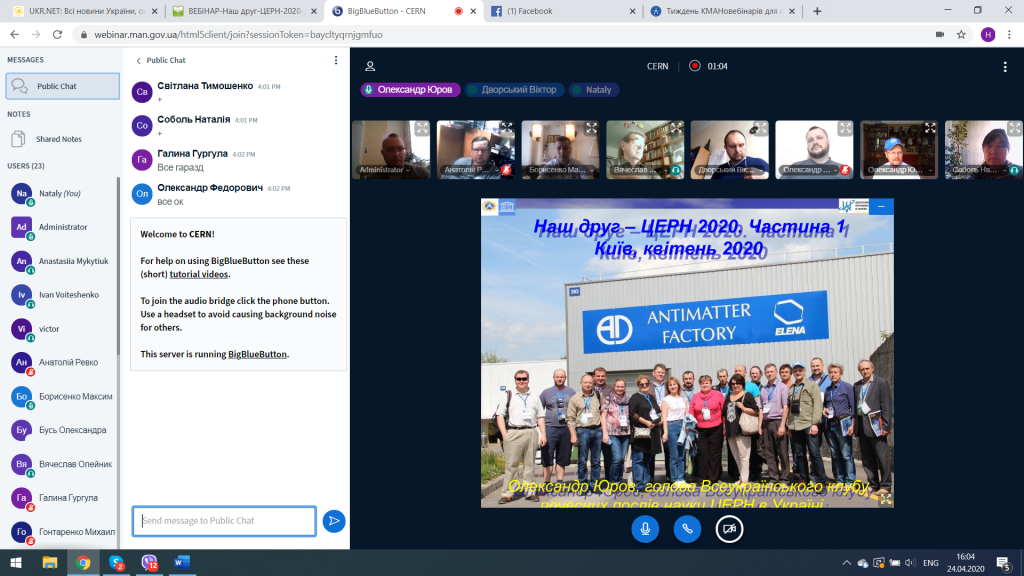Image resolution: width=1024 pixels, height=576 pixels.
Task: Select user Nataly (You) in the list
Action: (61, 194)
